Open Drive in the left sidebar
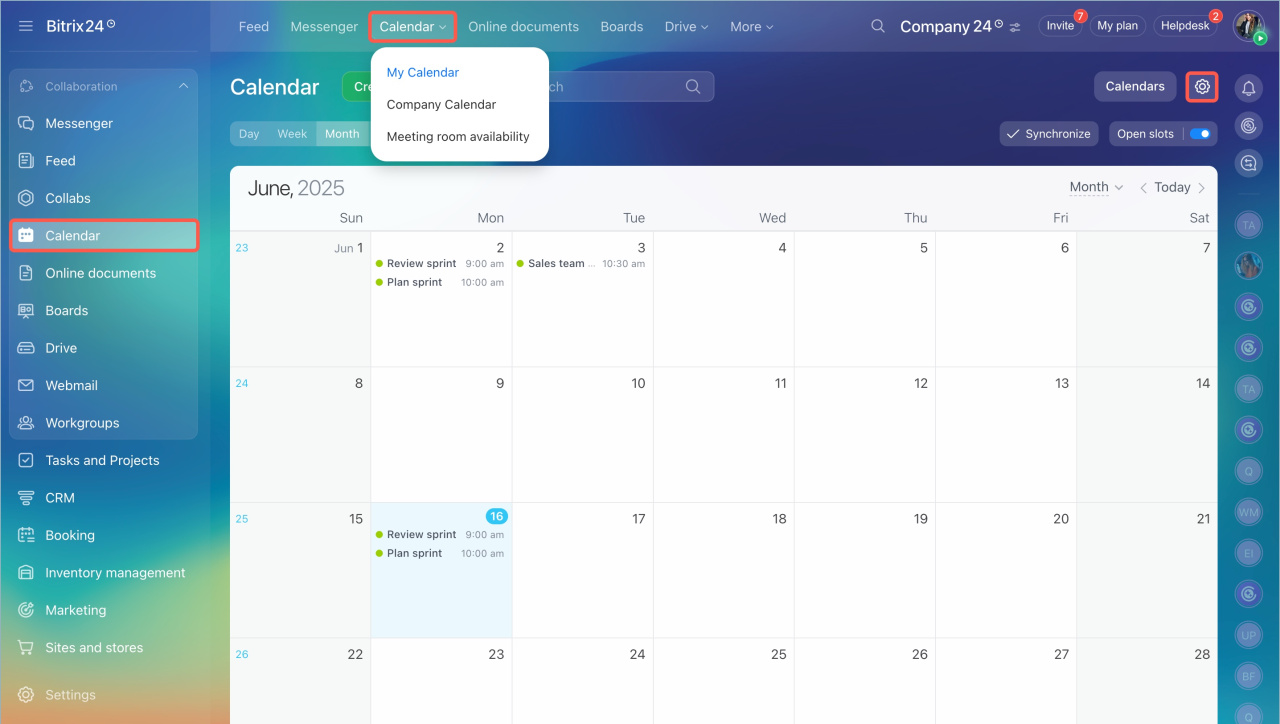1280x724 pixels. click(x=61, y=348)
